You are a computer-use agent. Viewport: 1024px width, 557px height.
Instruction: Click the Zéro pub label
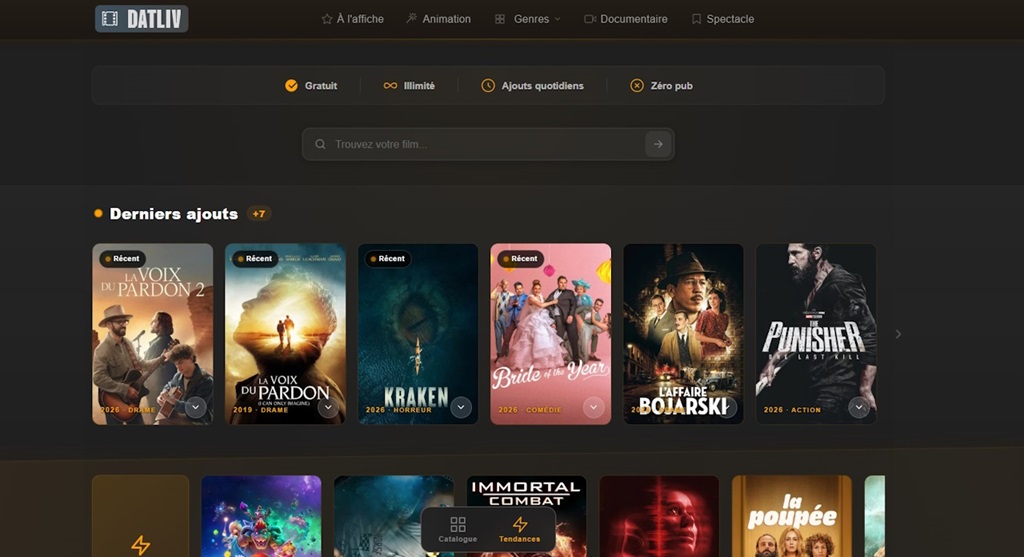(672, 86)
